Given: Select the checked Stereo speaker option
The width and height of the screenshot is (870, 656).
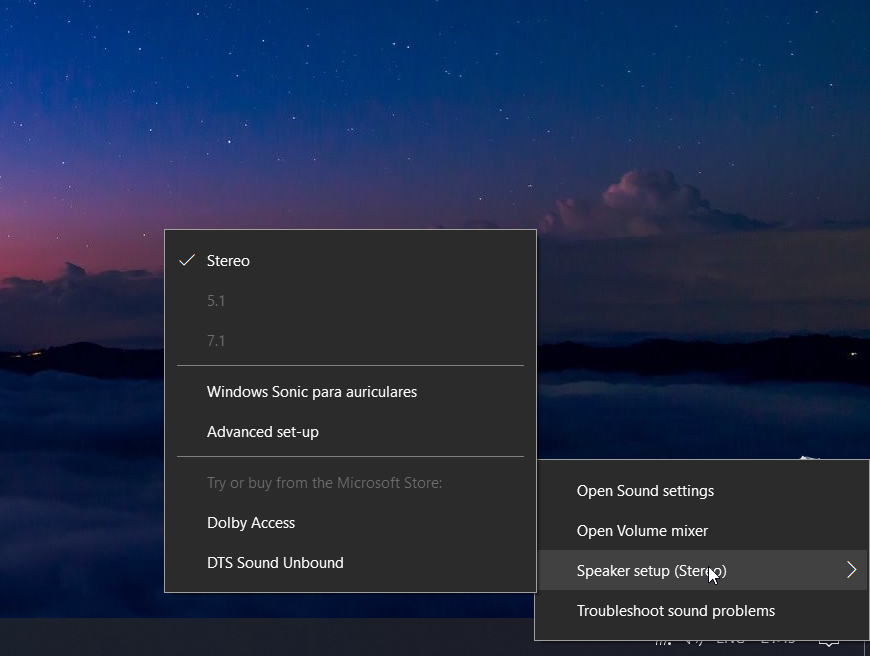Looking at the screenshot, I should tap(350, 261).
